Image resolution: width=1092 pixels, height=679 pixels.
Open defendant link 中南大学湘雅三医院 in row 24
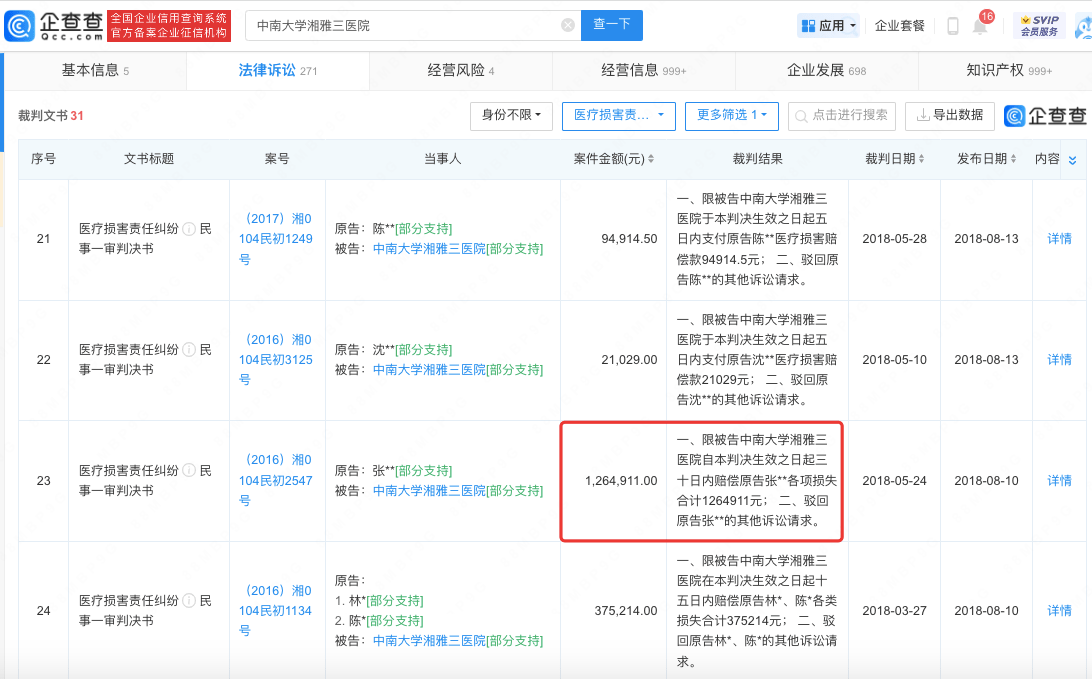point(429,641)
